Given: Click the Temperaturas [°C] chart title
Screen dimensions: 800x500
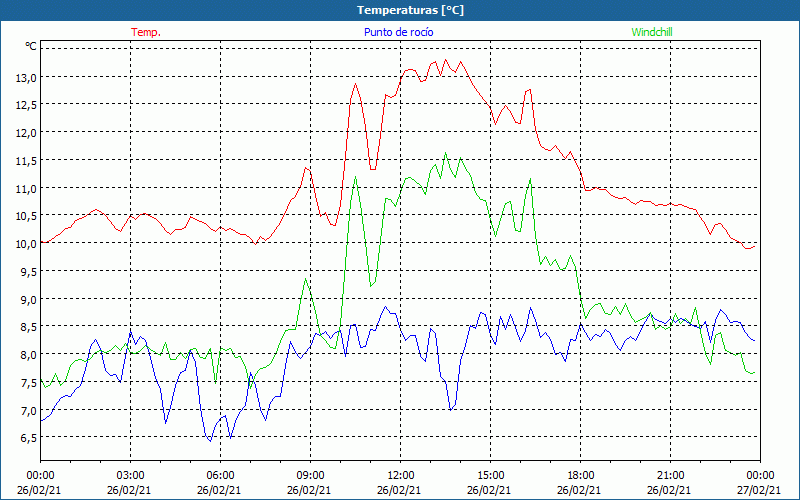Looking at the screenshot, I should [410, 10].
